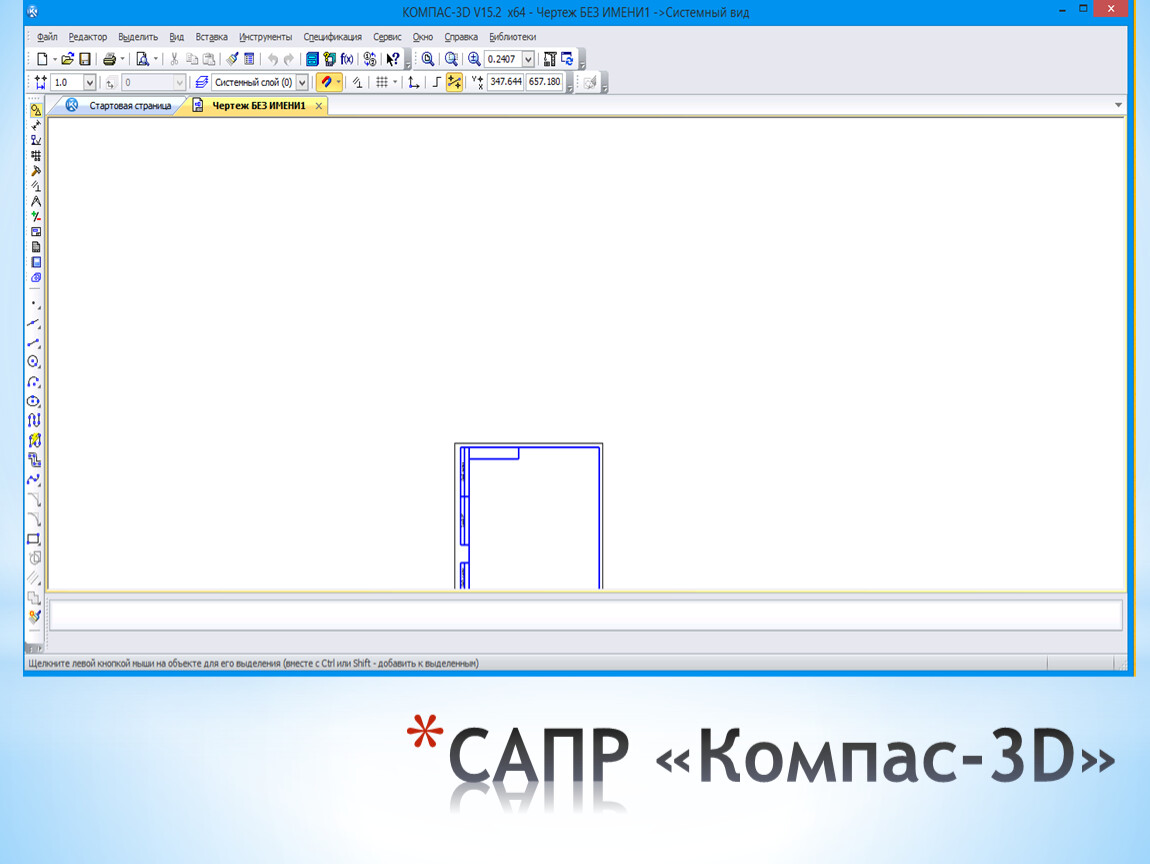Click the zoom-in plus magnifier icon
The width and height of the screenshot is (1150, 864).
pos(475,59)
